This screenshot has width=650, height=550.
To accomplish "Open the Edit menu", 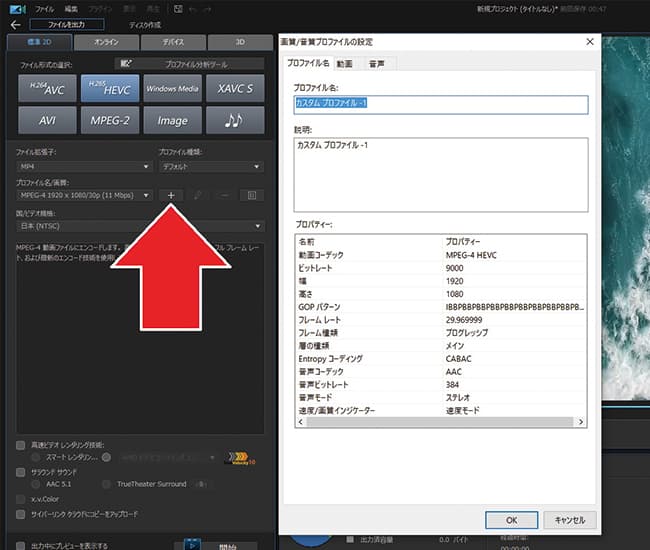I will [71, 9].
